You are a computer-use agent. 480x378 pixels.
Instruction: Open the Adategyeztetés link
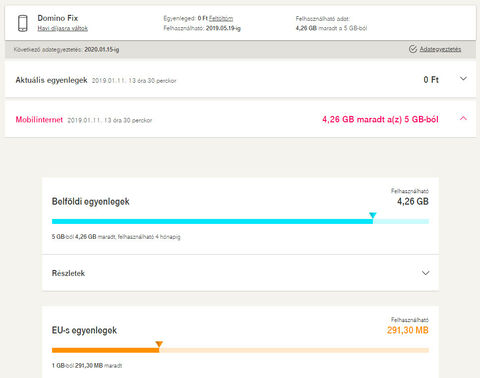pos(440,49)
